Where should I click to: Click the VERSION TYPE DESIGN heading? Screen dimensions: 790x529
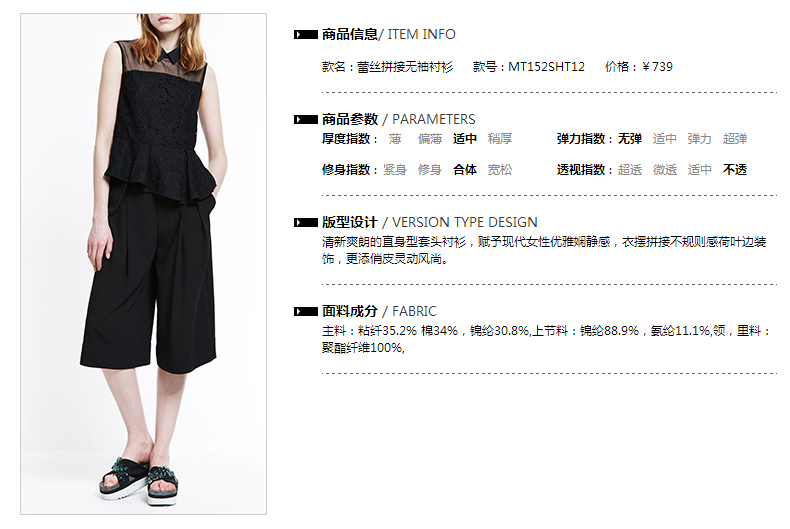pyautogui.click(x=465, y=222)
